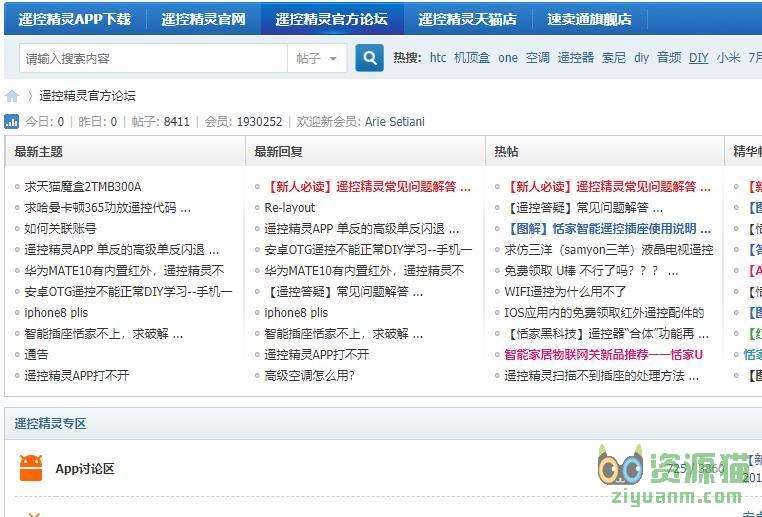Click the home icon in breadcrumb

[12, 96]
